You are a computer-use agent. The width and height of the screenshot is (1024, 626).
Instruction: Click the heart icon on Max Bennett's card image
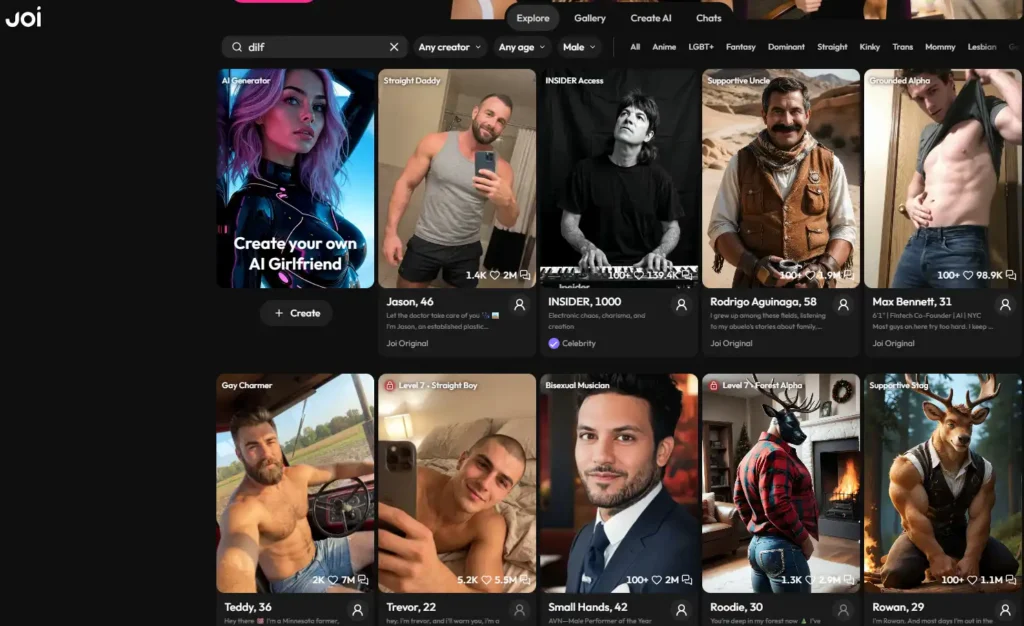point(968,275)
